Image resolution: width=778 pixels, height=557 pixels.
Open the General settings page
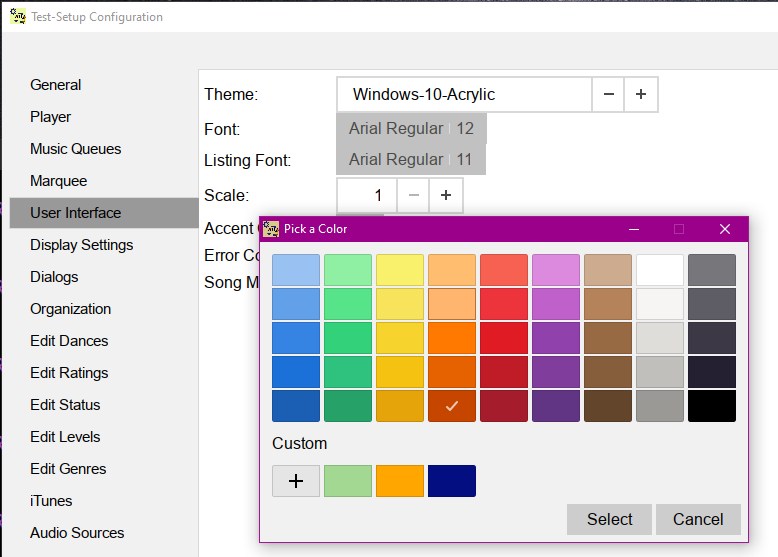click(x=56, y=85)
